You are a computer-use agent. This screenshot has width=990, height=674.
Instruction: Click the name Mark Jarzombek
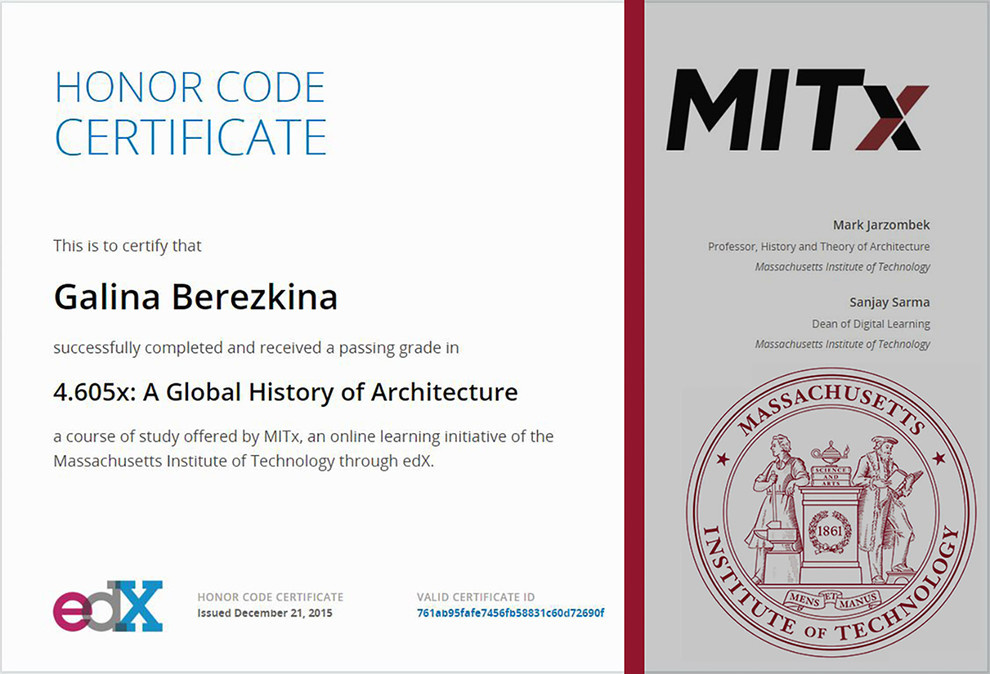tap(881, 225)
